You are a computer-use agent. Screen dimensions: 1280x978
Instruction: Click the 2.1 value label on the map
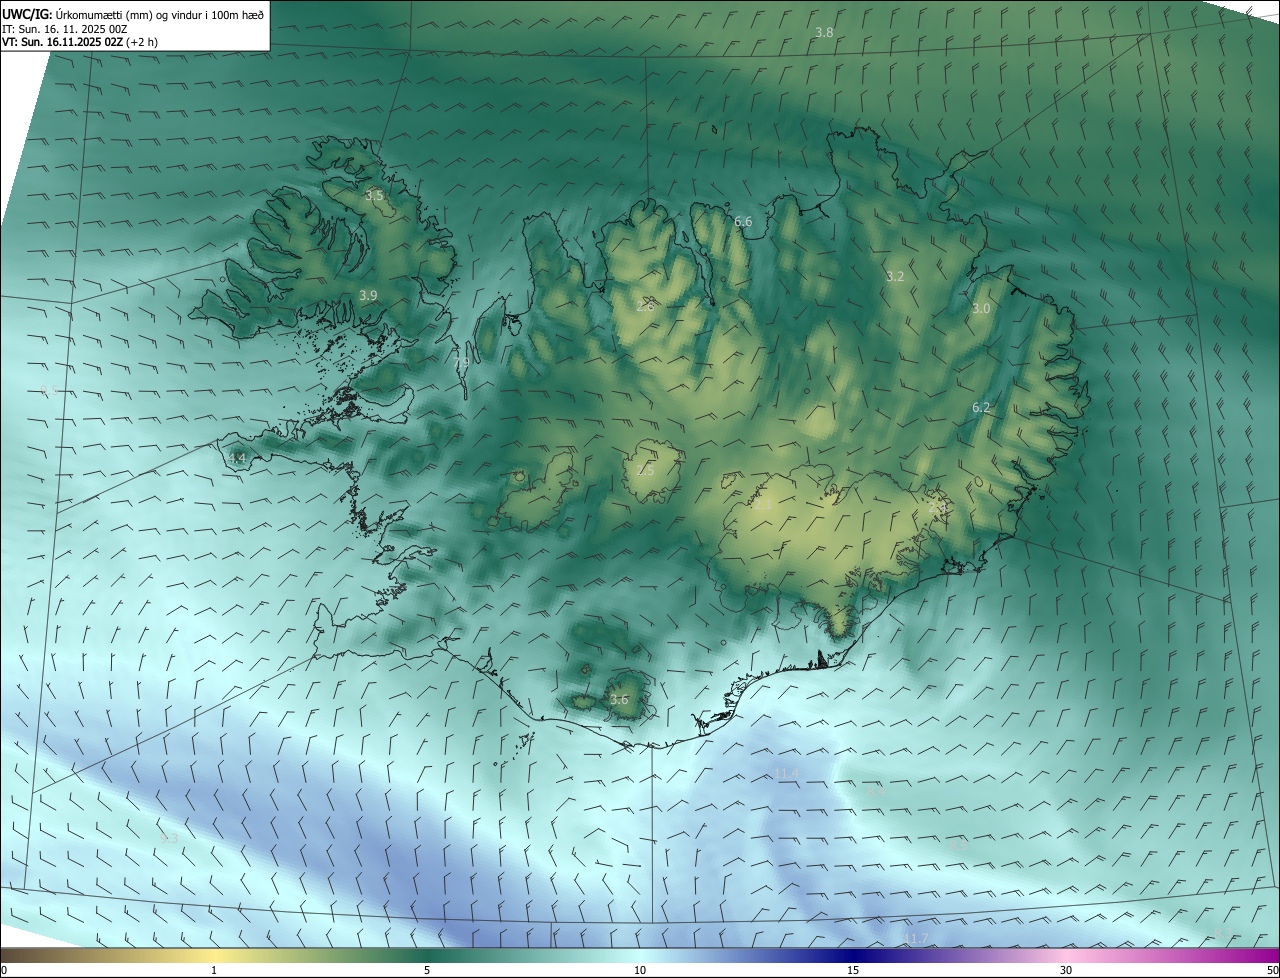click(x=762, y=505)
